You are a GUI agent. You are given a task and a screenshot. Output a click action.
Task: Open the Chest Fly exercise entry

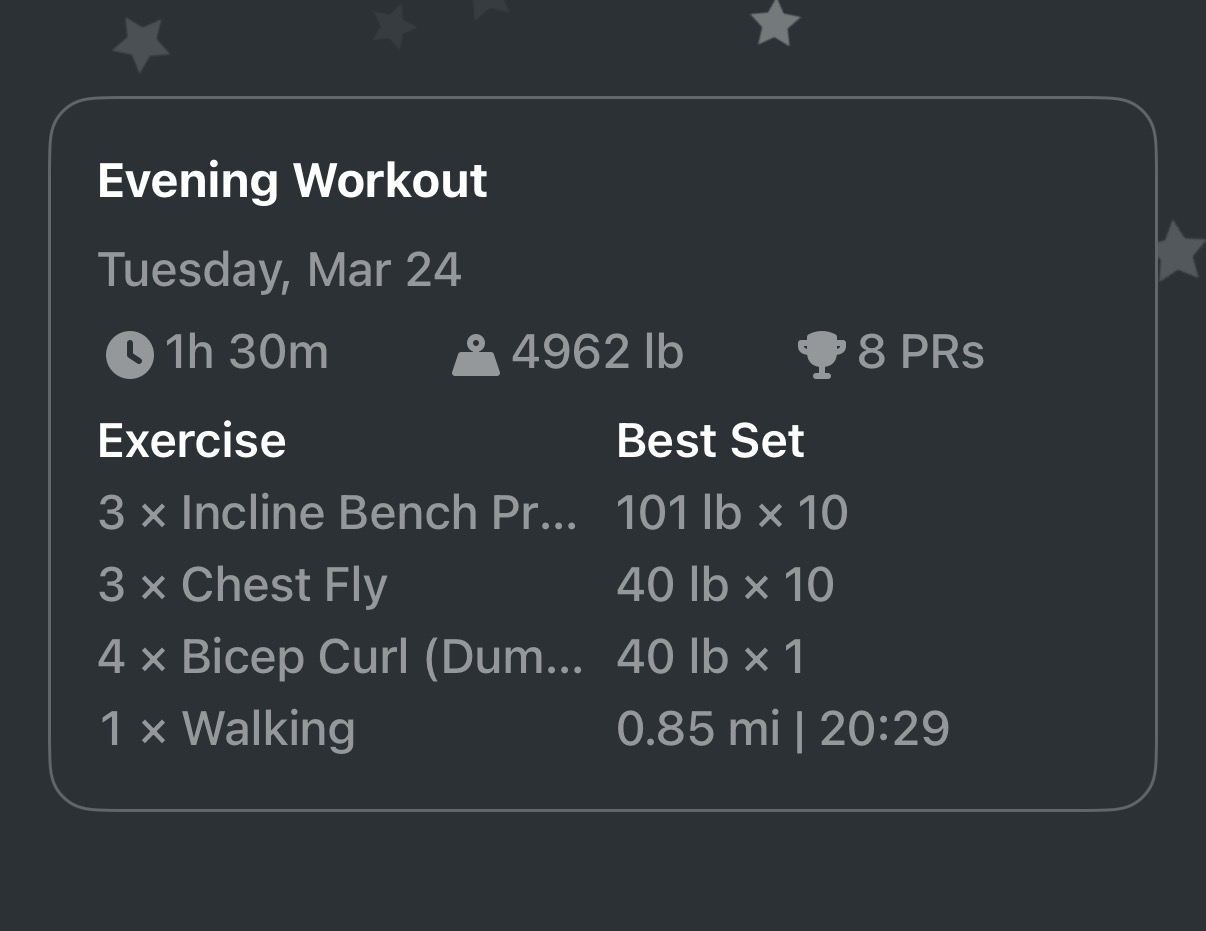point(242,584)
